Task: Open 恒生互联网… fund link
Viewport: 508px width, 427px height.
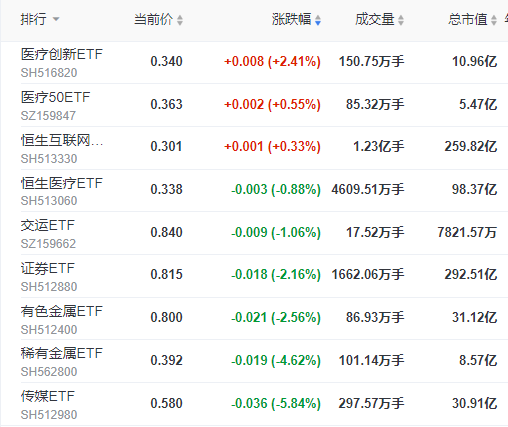Action: point(62,140)
